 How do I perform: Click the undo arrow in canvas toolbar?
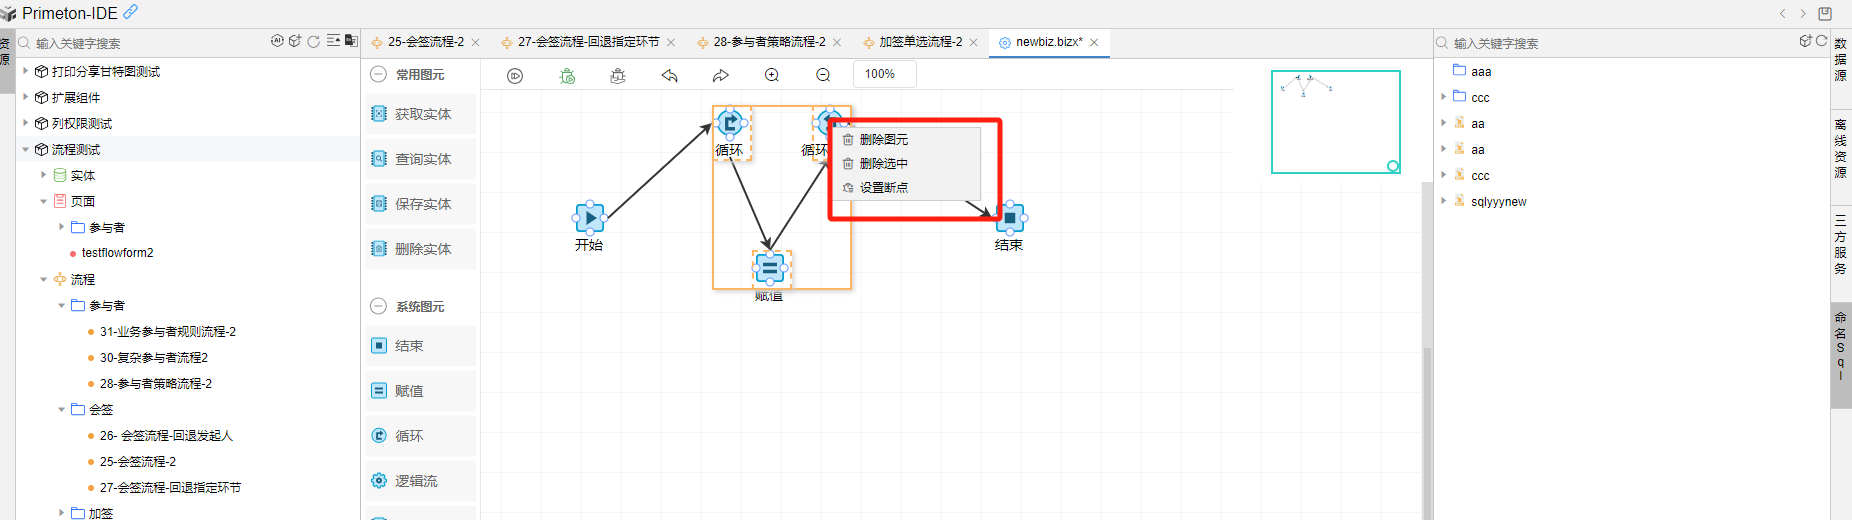tap(670, 76)
